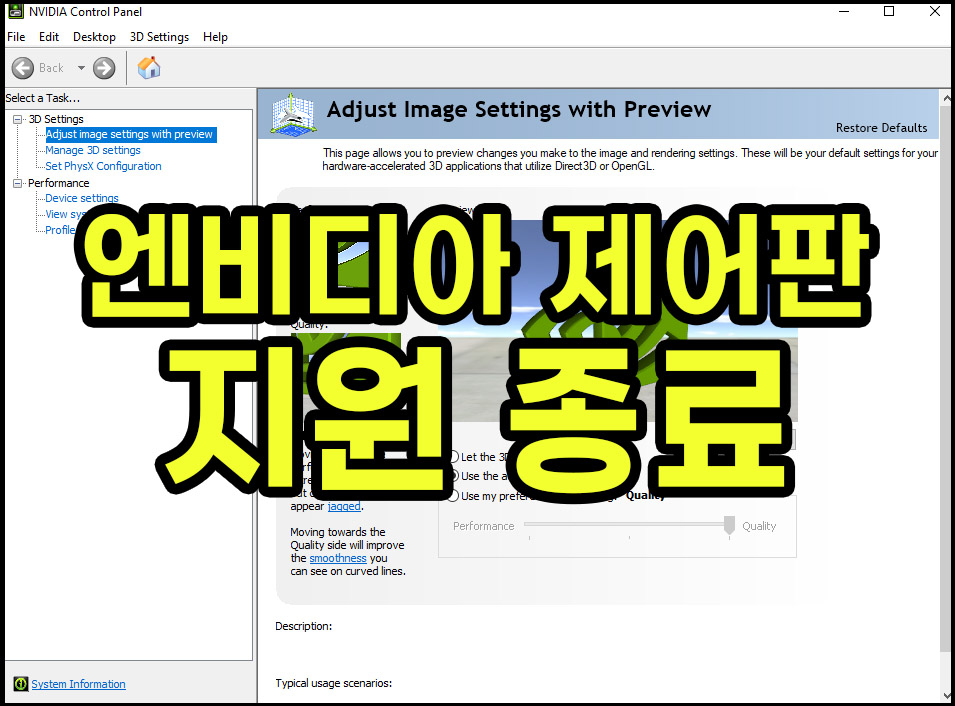Viewport: 955px width, 706px height.
Task: Open the Back history dropdown arrow
Action: (81, 68)
